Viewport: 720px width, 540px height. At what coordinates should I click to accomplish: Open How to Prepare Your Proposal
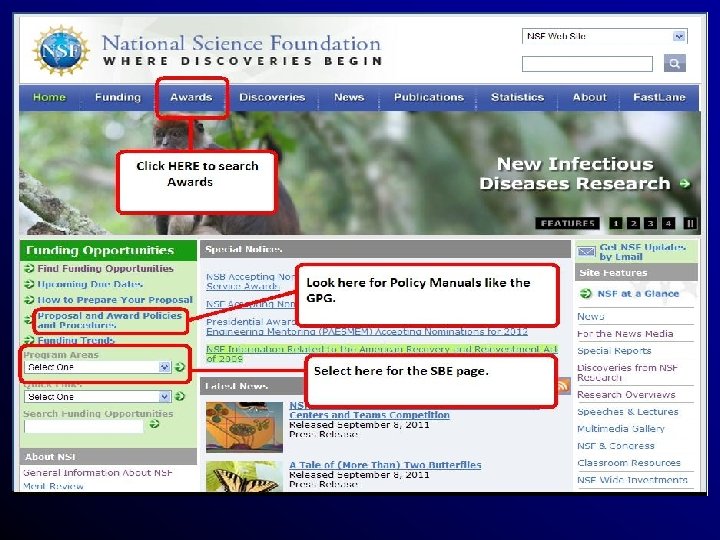115,300
